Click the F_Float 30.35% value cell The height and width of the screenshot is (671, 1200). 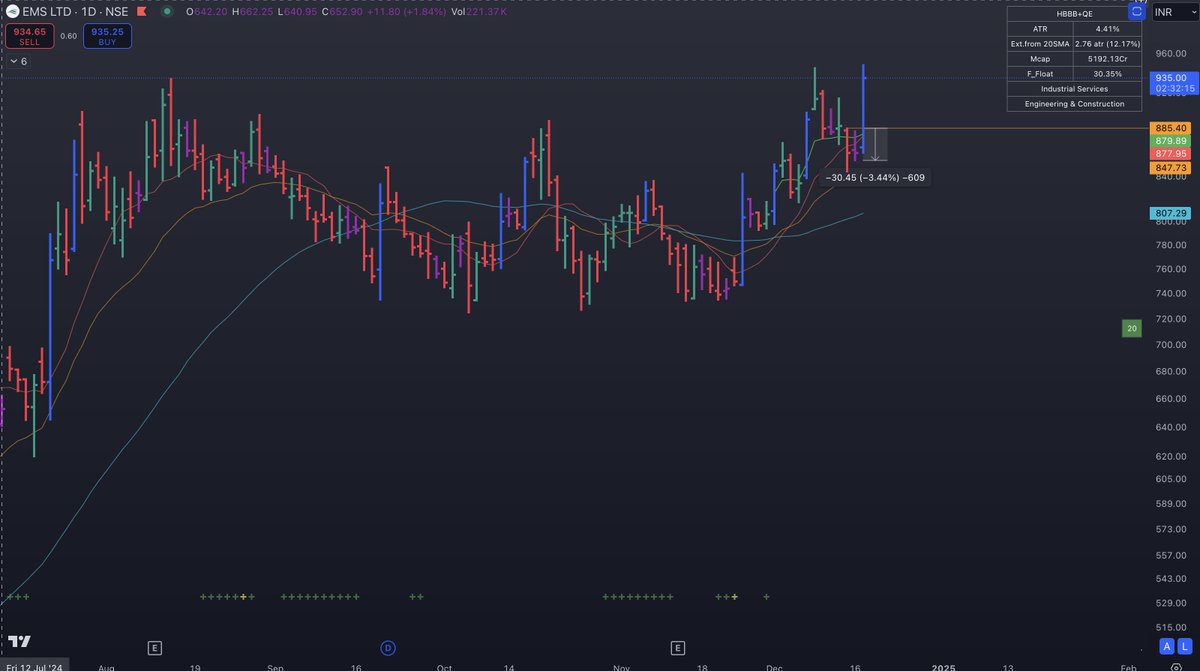click(1107, 73)
